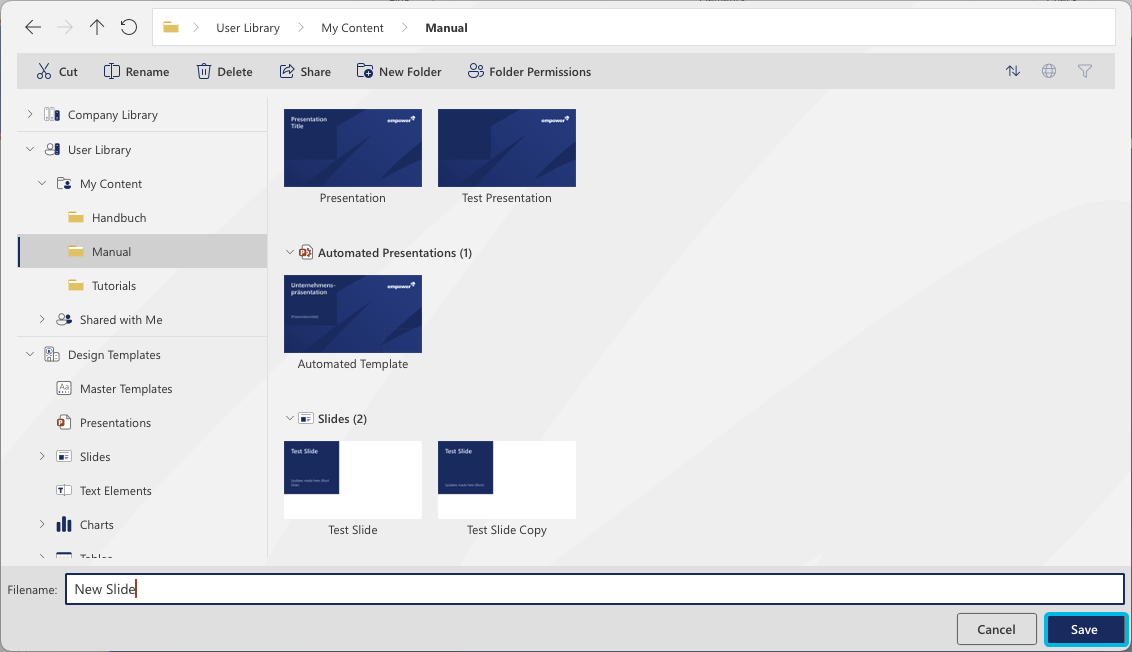This screenshot has height=652, width=1132.
Task: Go forward with the right arrow
Action: 65,27
